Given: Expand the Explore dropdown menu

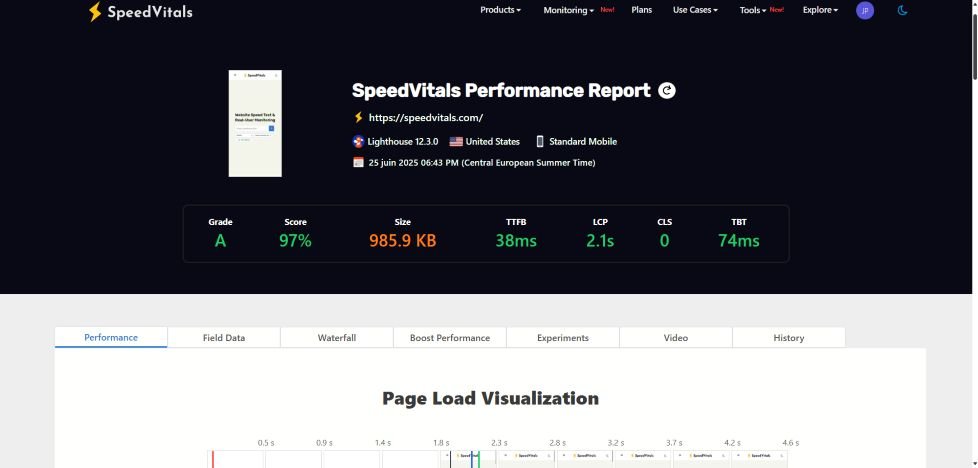Looking at the screenshot, I should click(820, 10).
